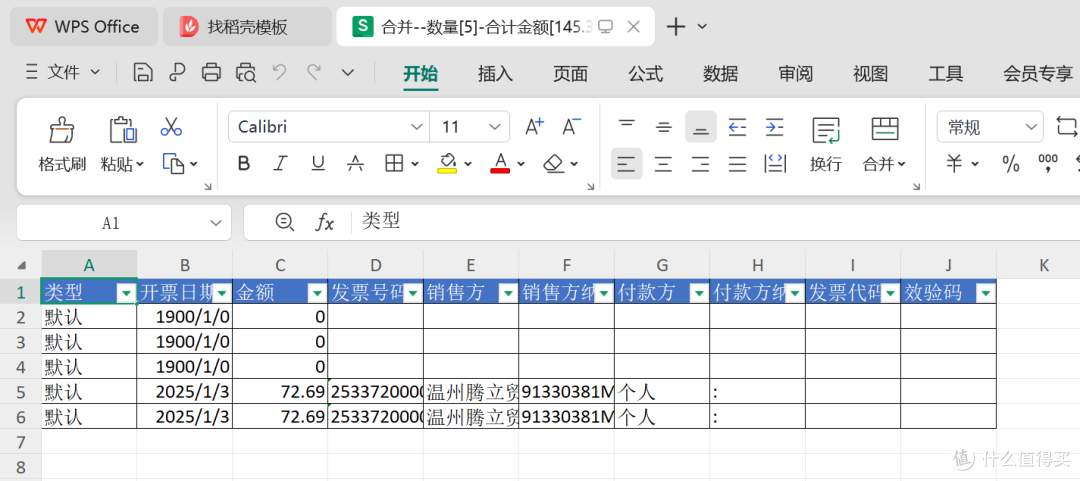Click the Undo arrow
1080x481 pixels.
[280, 72]
